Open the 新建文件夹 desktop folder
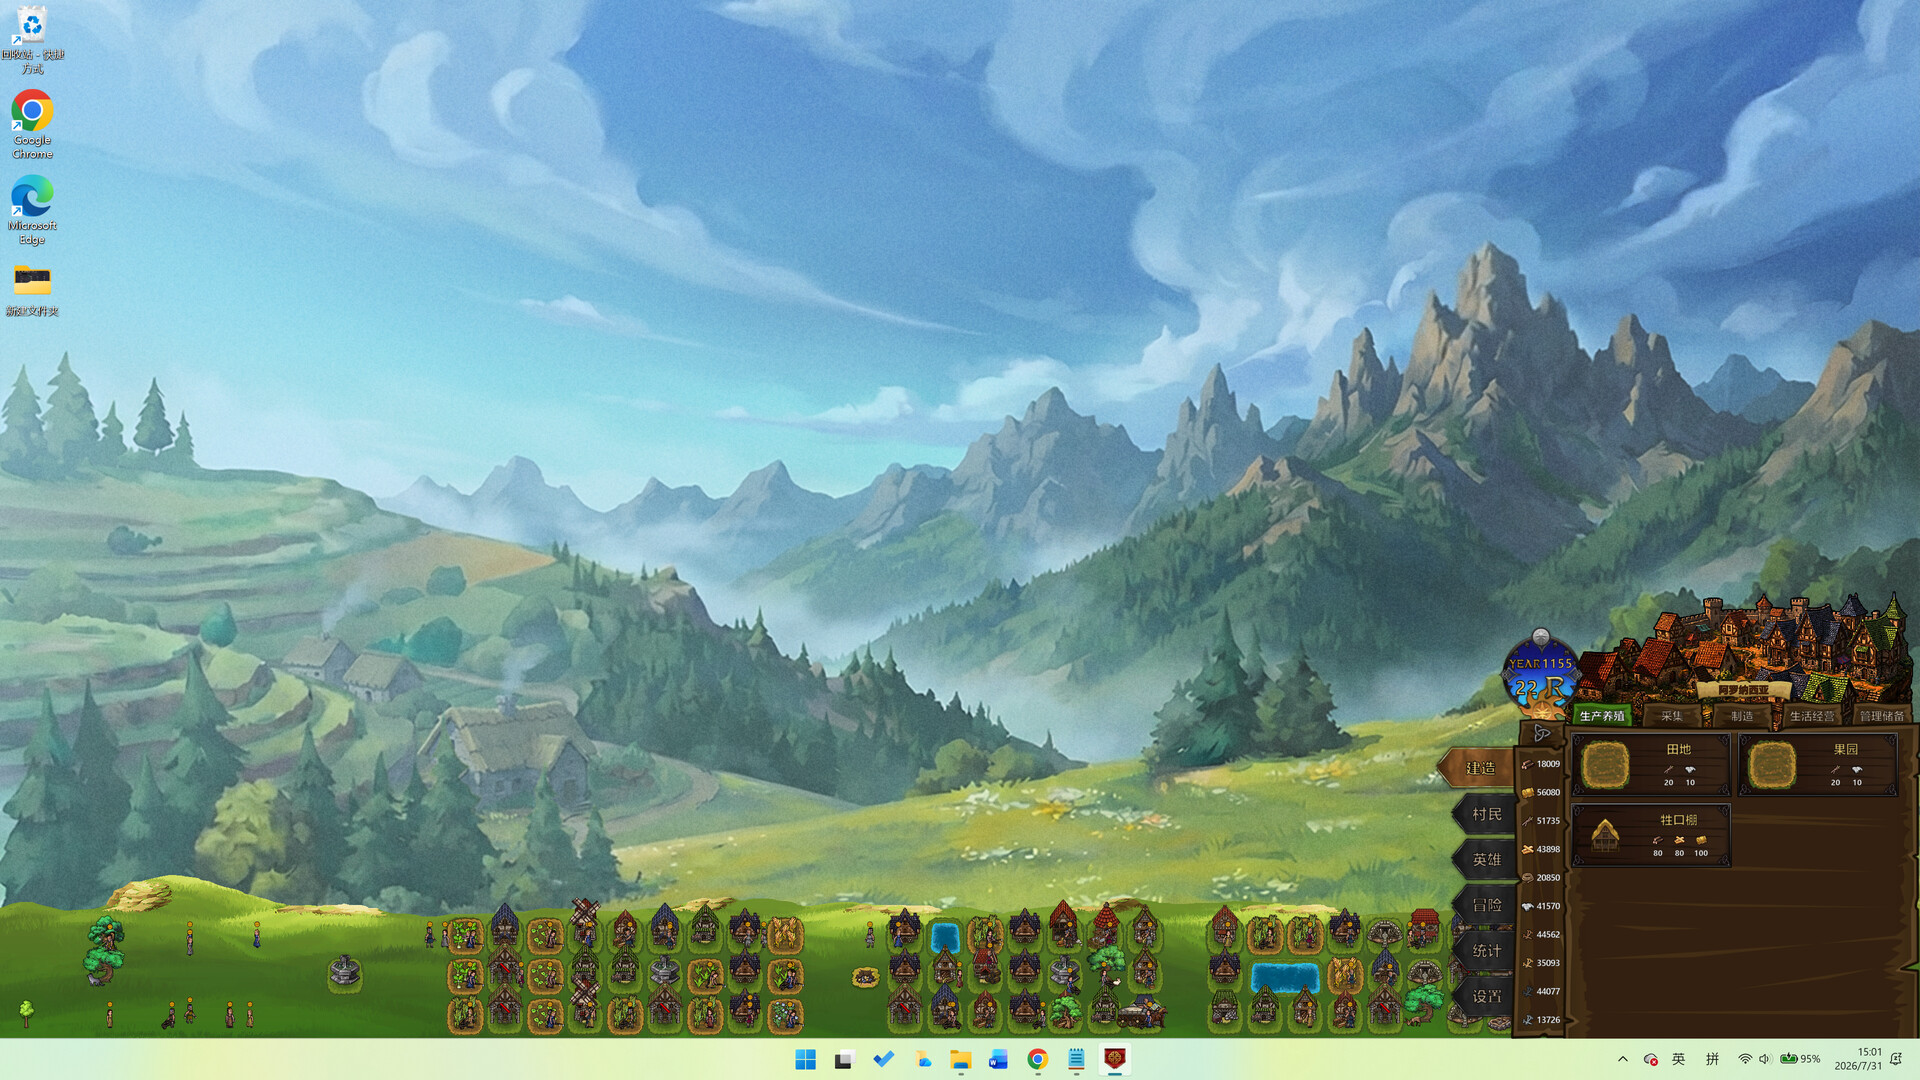The height and width of the screenshot is (1080, 1920). coord(32,290)
